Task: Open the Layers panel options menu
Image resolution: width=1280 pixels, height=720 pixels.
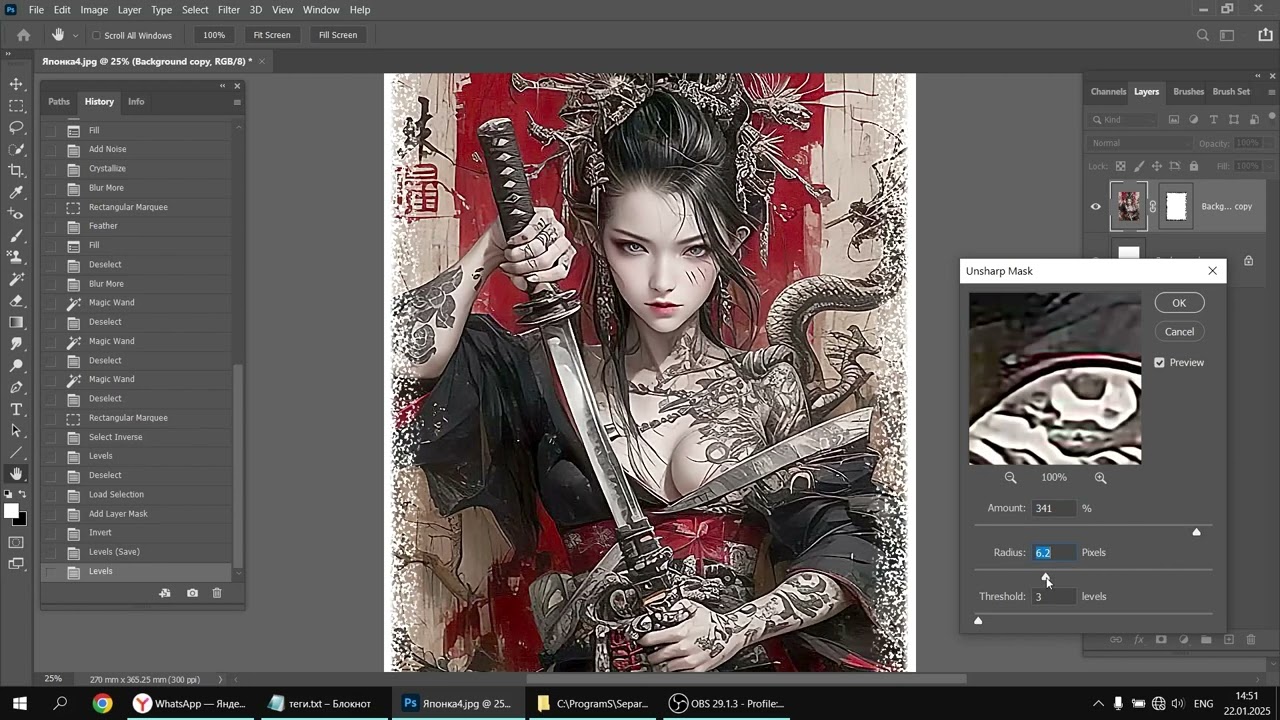Action: (1271, 92)
